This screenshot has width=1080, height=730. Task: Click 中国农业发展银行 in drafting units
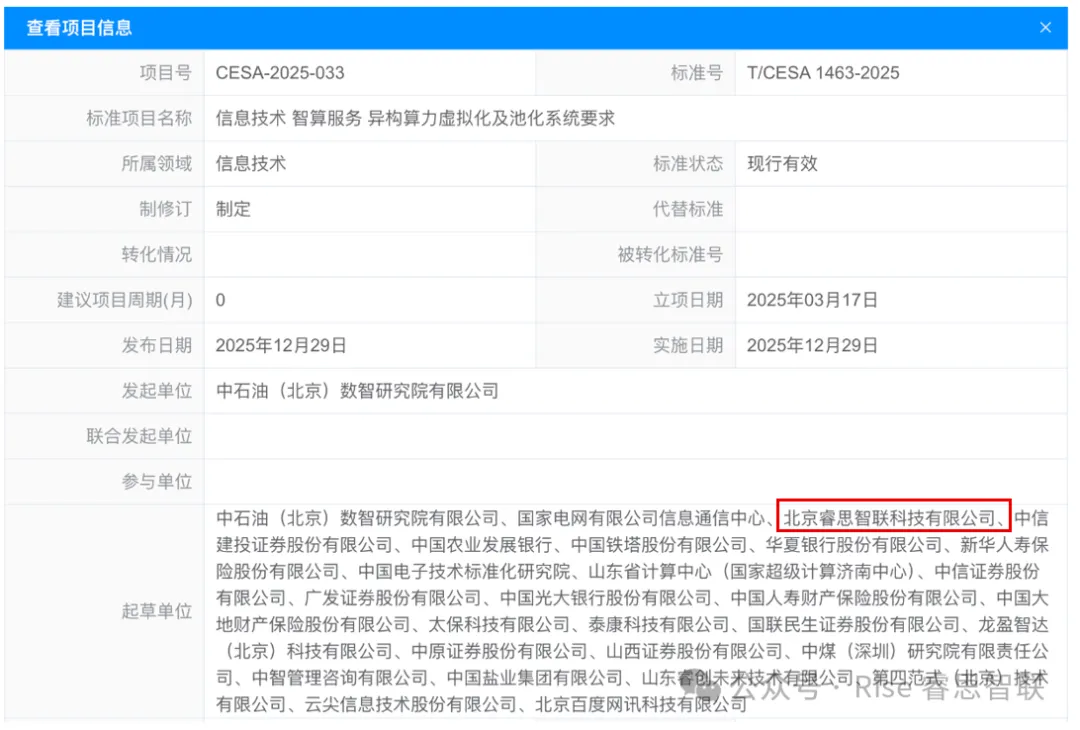coord(482,545)
